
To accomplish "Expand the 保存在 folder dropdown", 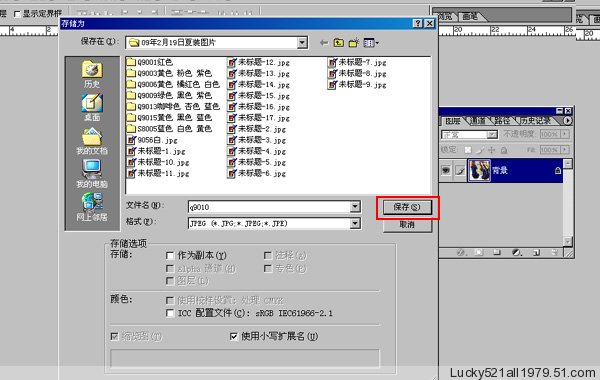I will [302, 42].
